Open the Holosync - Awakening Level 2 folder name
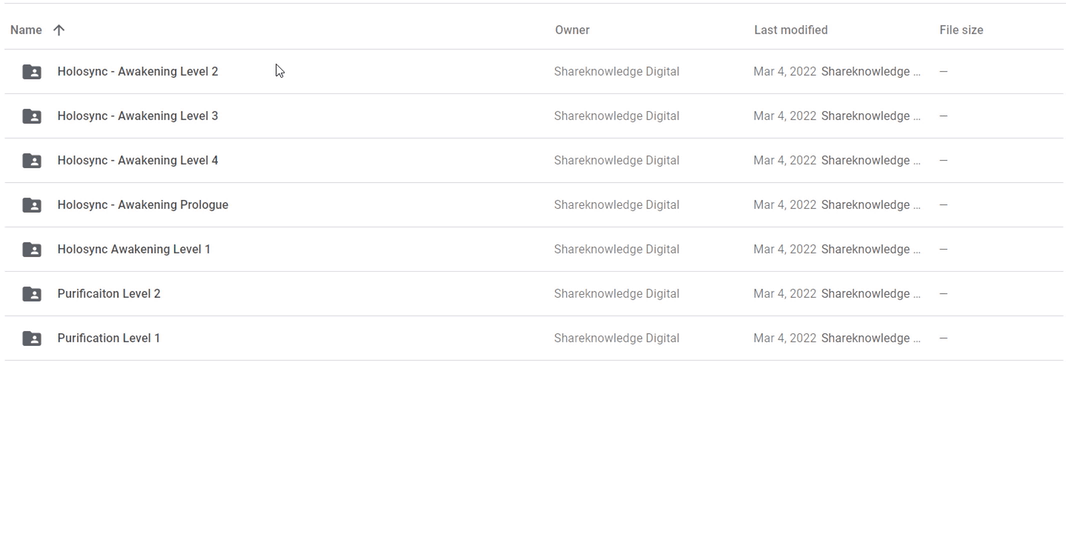The width and height of the screenshot is (1066, 554). 138,71
